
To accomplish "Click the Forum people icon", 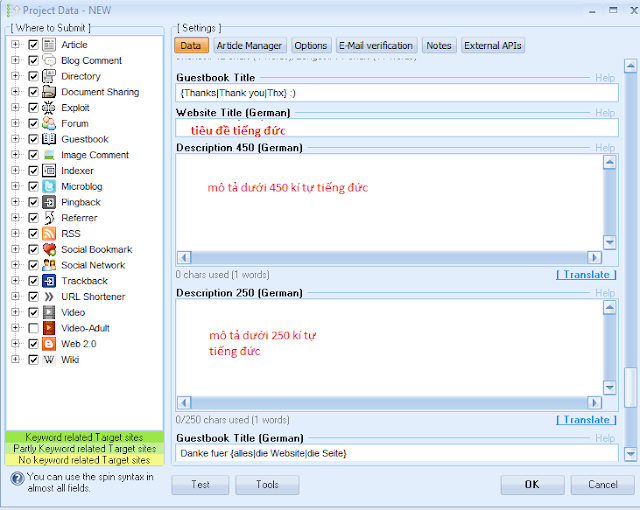I will [x=49, y=123].
